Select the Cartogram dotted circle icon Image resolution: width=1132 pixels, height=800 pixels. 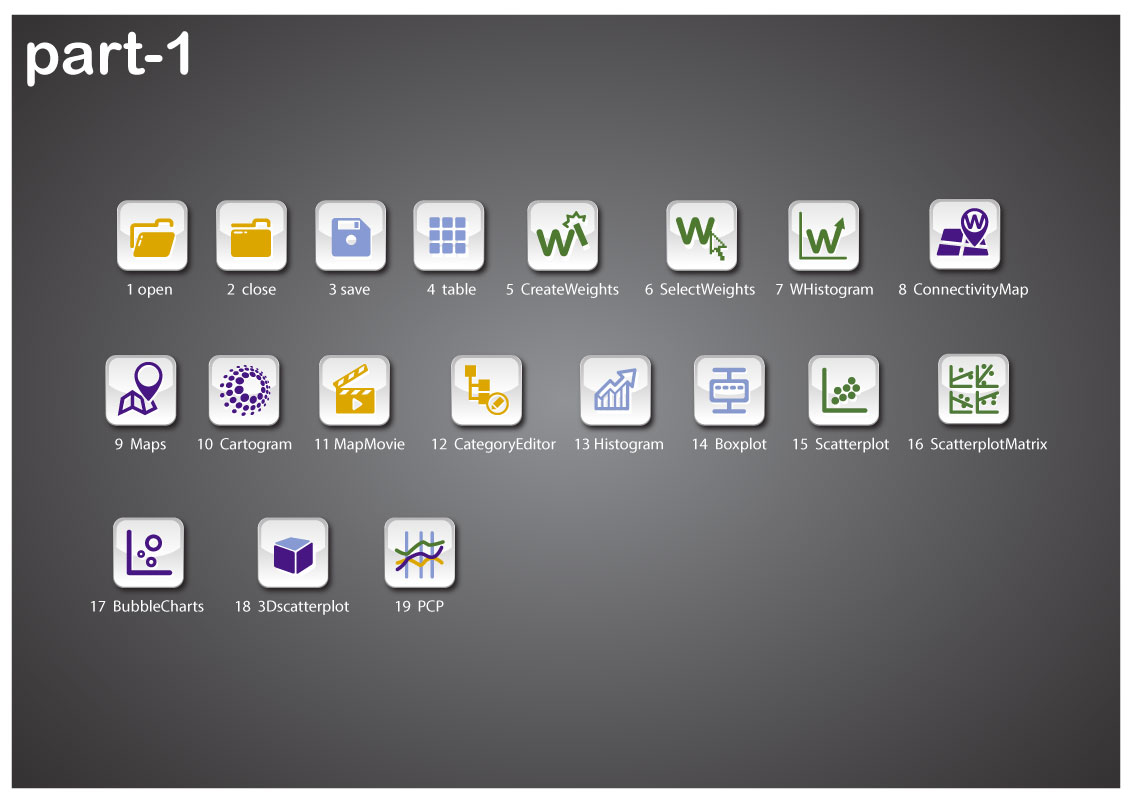click(244, 391)
